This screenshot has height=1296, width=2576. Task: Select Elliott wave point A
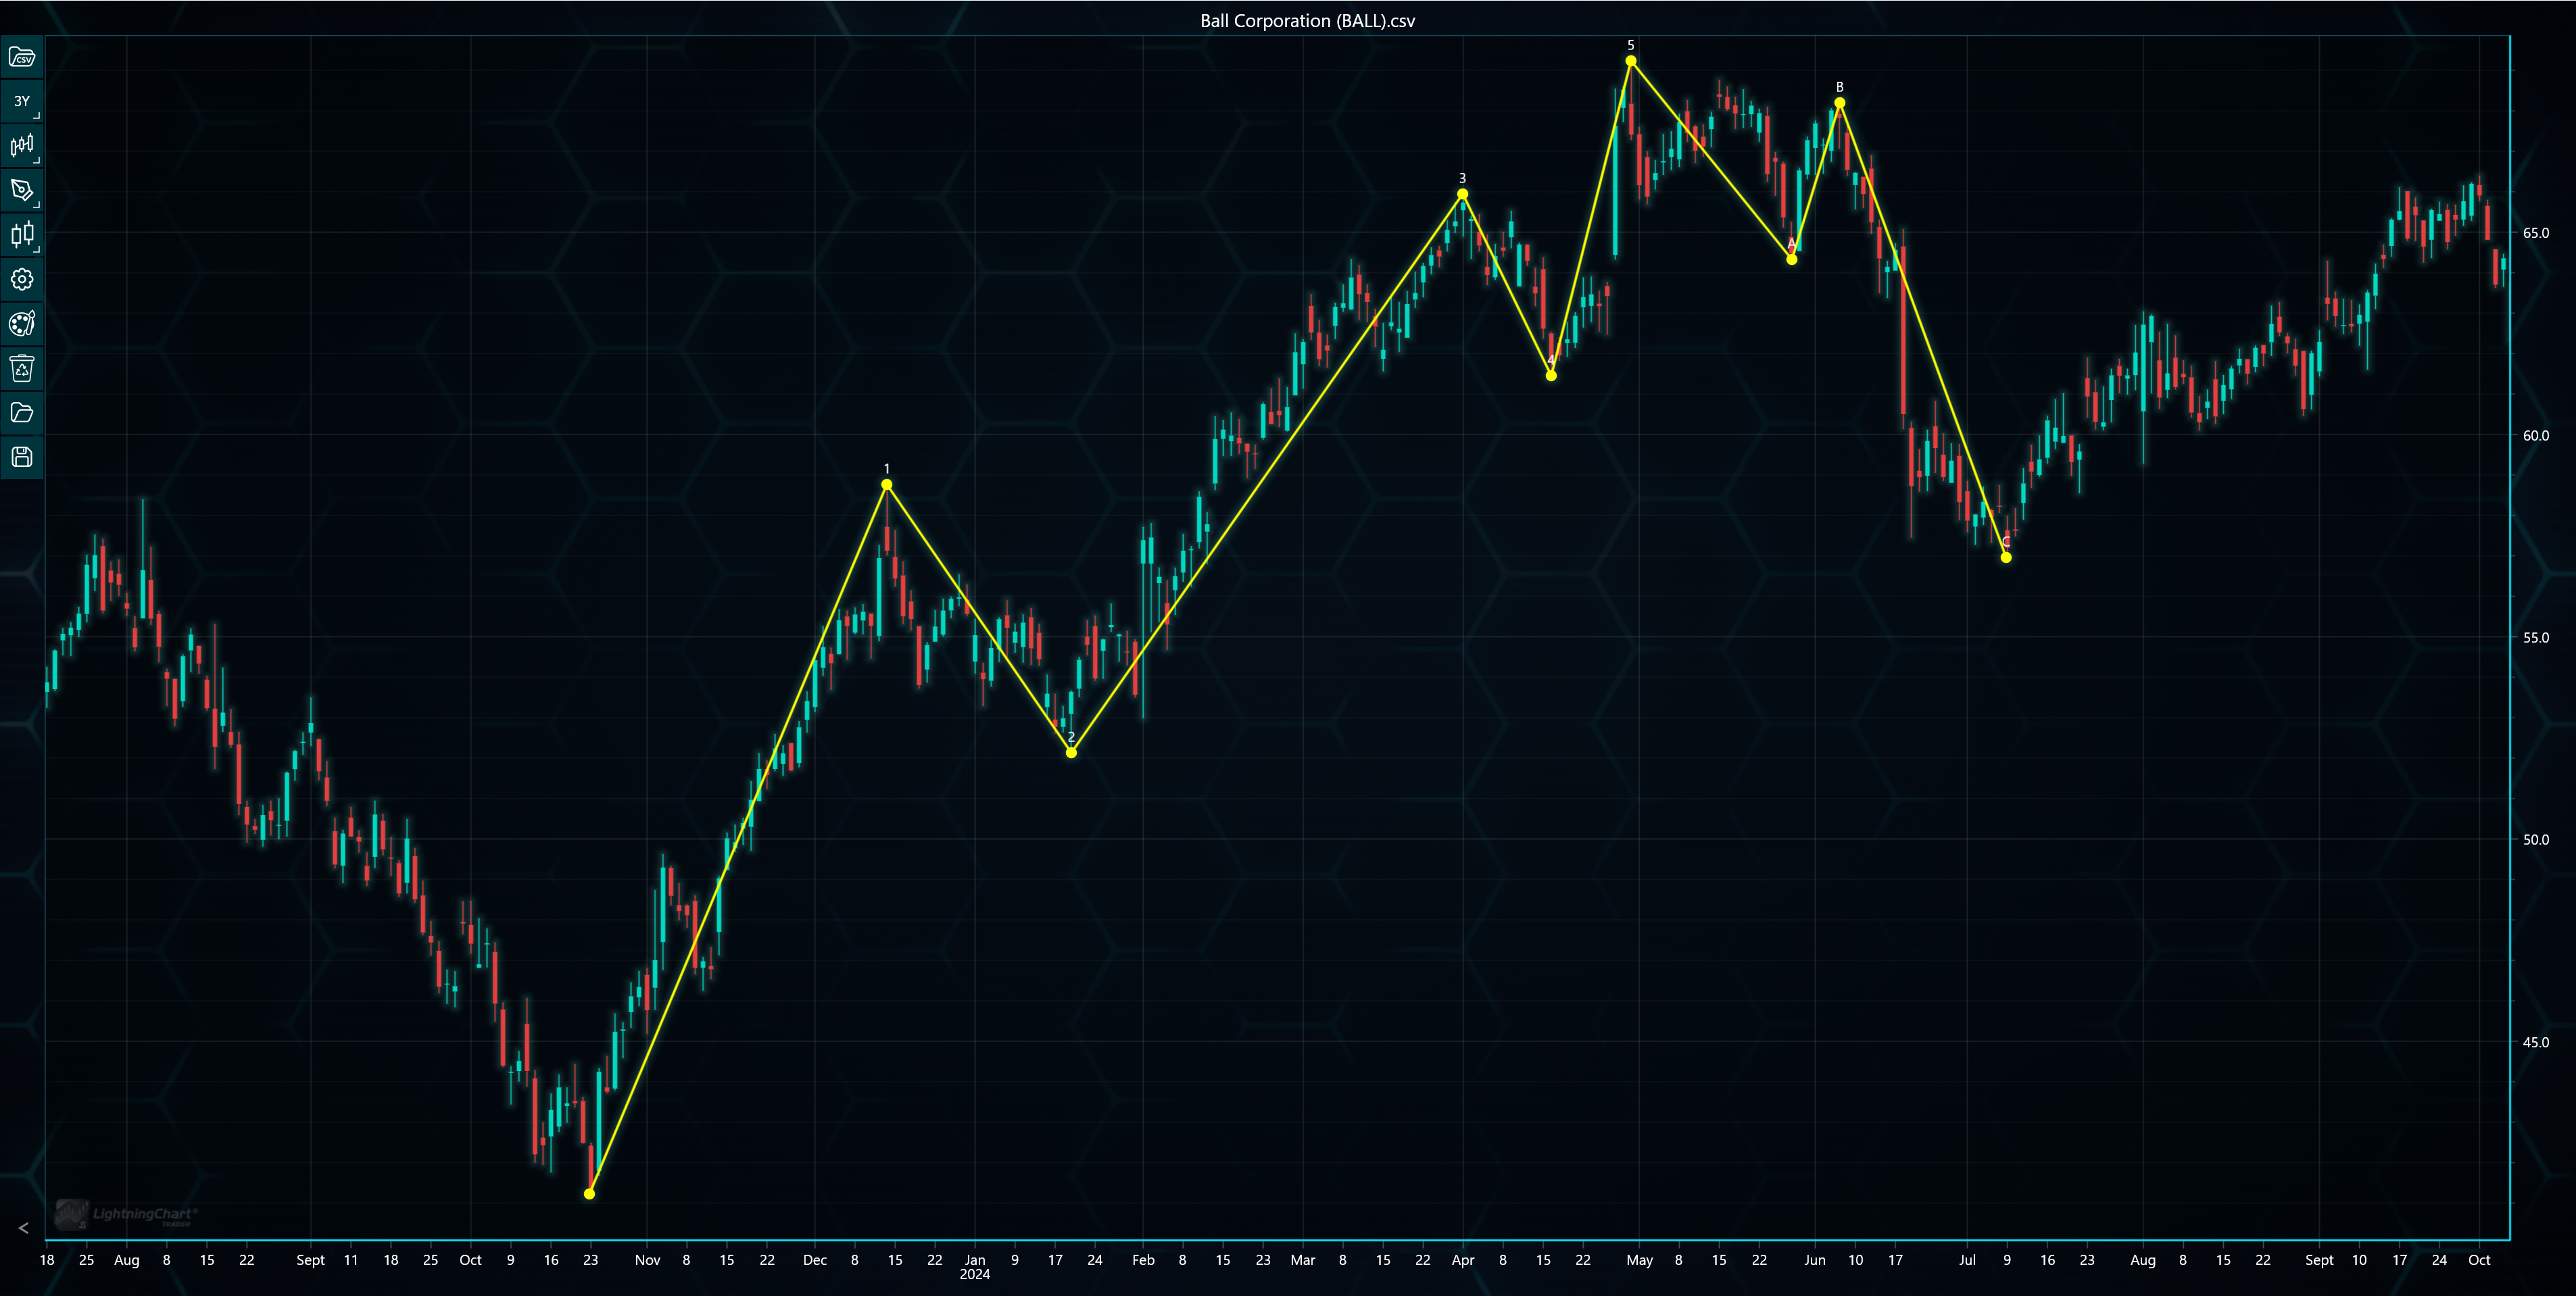(1791, 259)
